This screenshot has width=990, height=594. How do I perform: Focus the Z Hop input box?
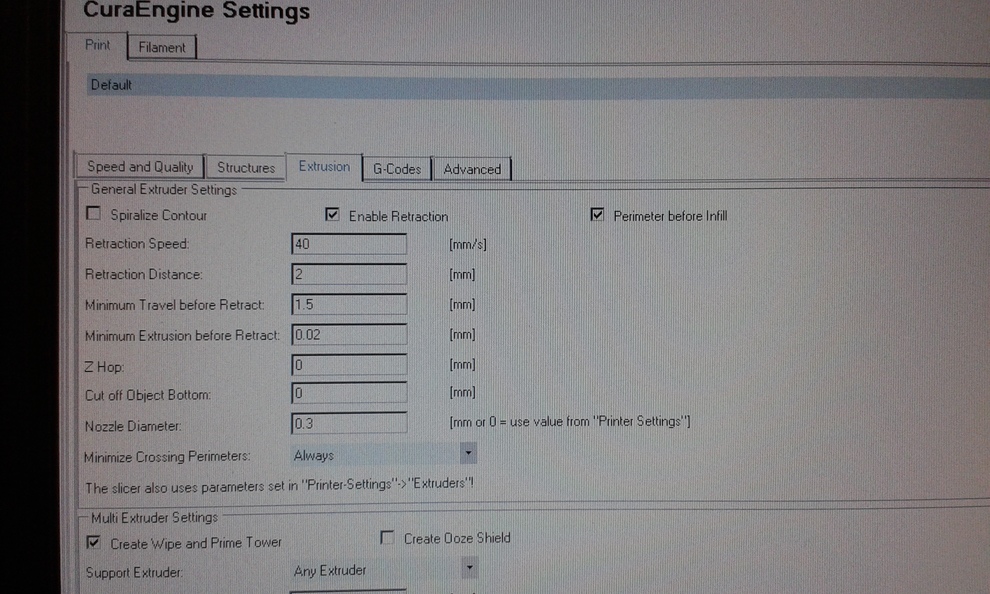pos(349,365)
